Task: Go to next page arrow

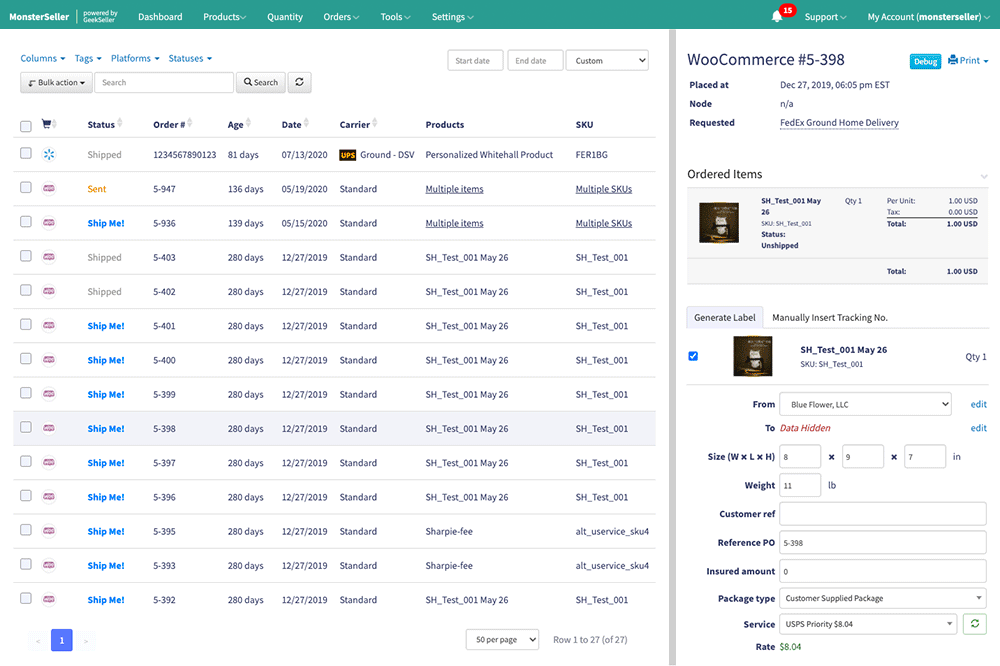Action: click(x=85, y=640)
